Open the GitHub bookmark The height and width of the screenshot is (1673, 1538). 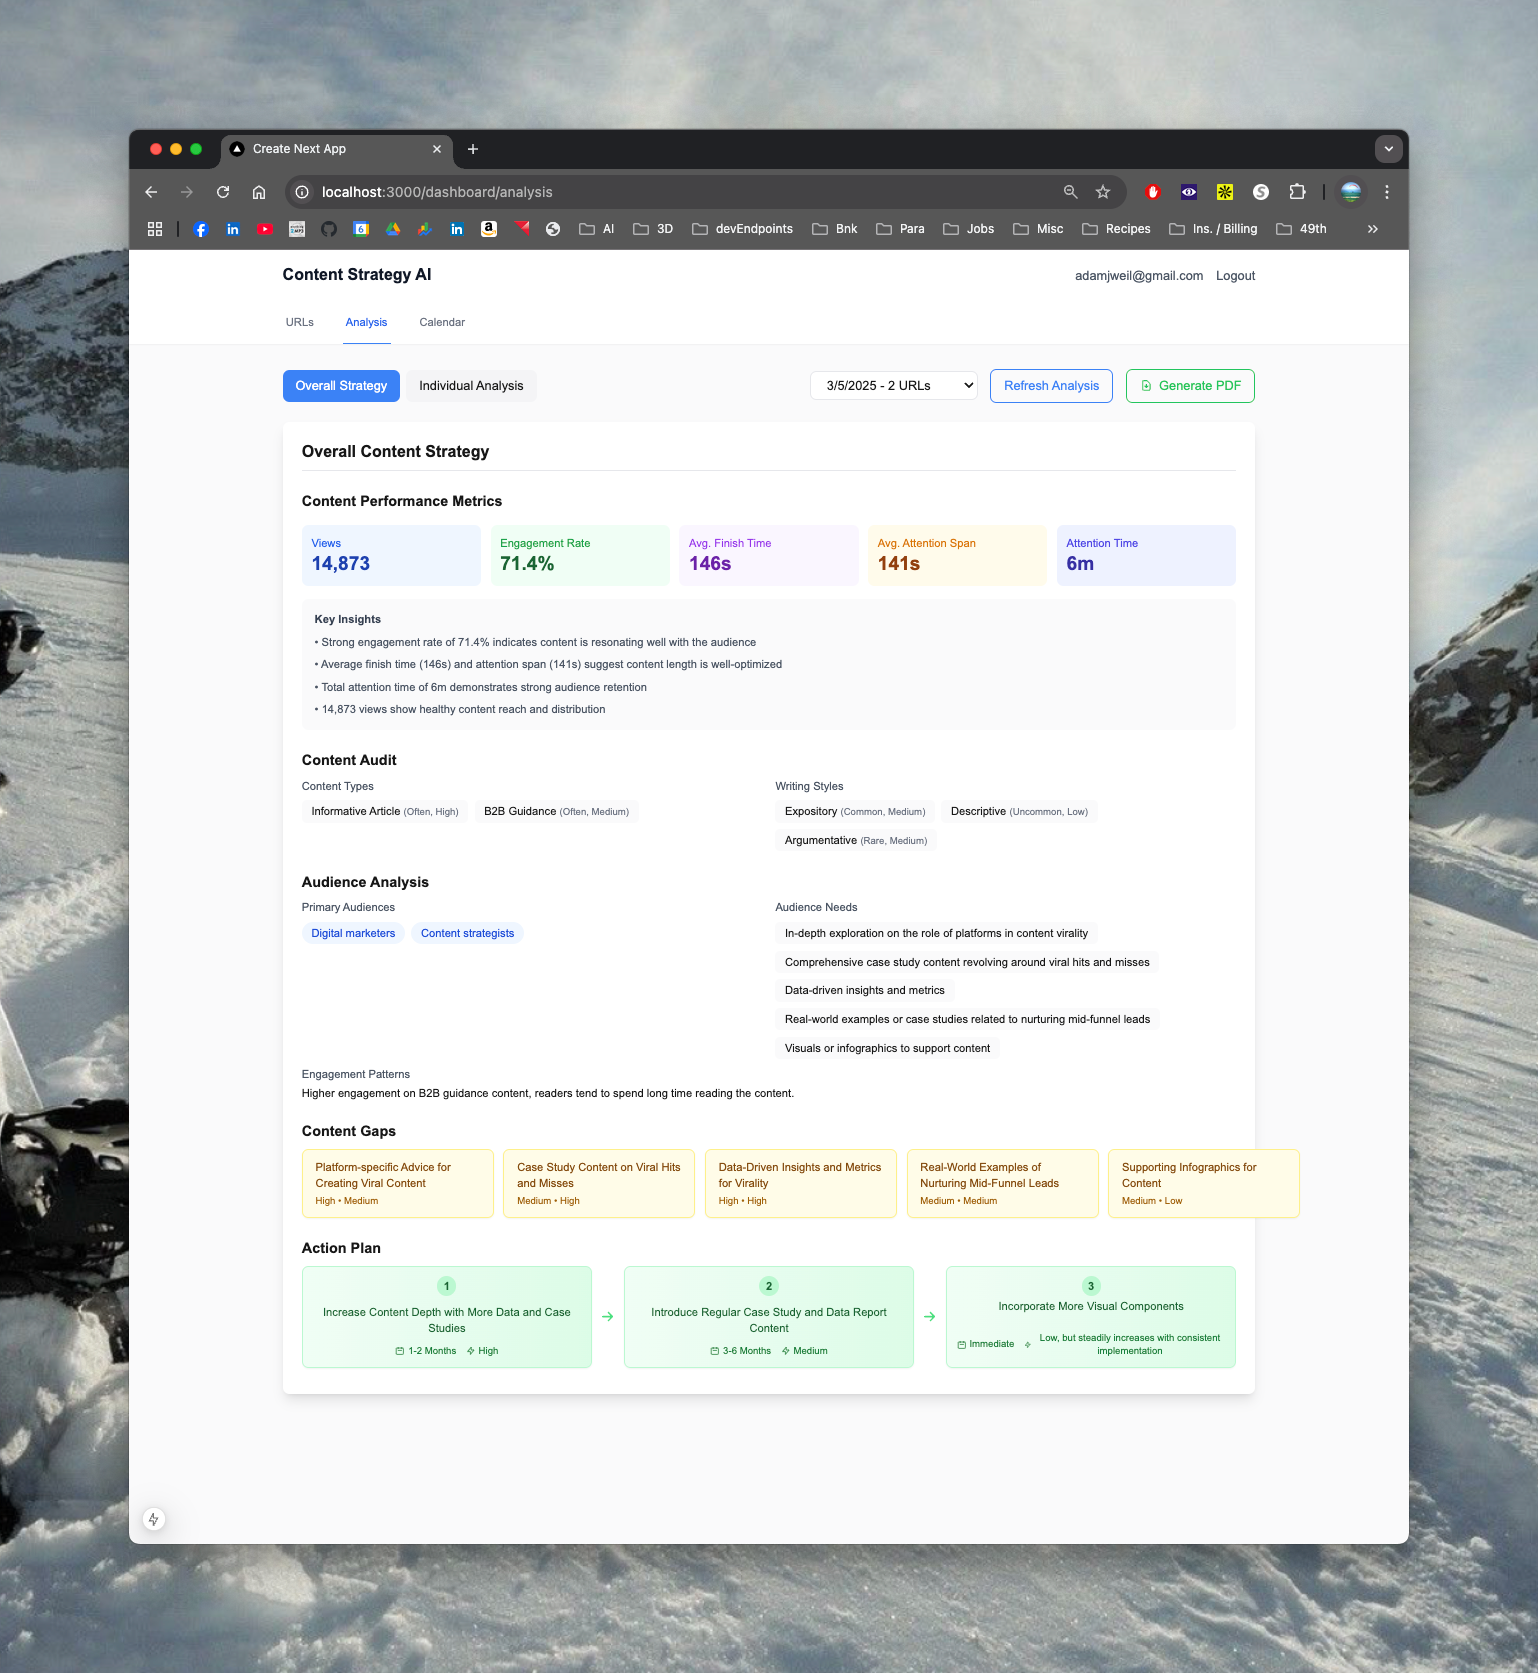coord(329,229)
